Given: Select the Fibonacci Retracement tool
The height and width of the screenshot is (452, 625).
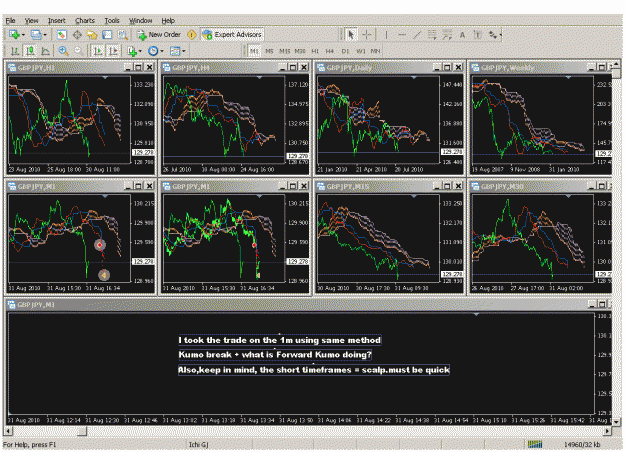Looking at the screenshot, I should (x=447, y=35).
